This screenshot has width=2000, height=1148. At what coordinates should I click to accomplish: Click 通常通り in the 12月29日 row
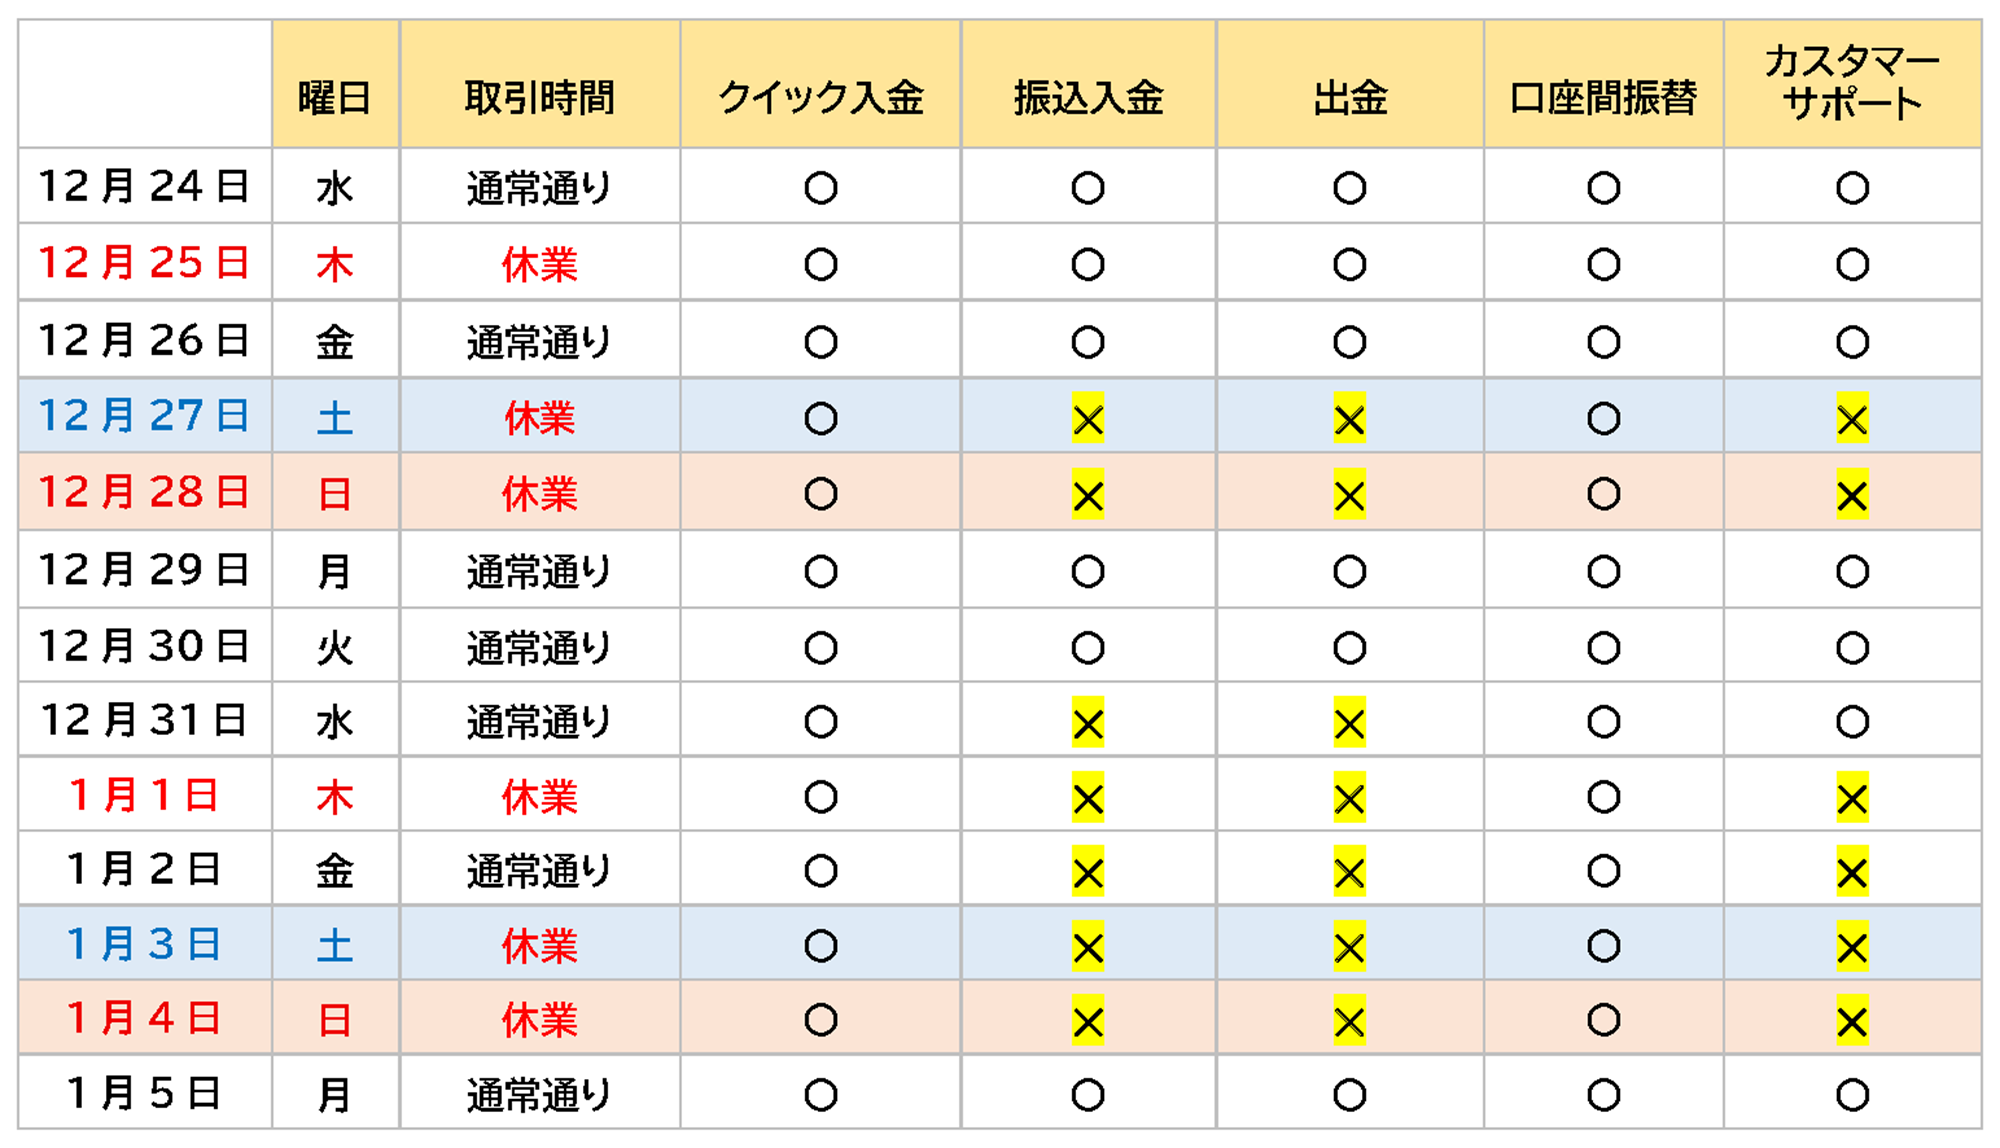(539, 571)
